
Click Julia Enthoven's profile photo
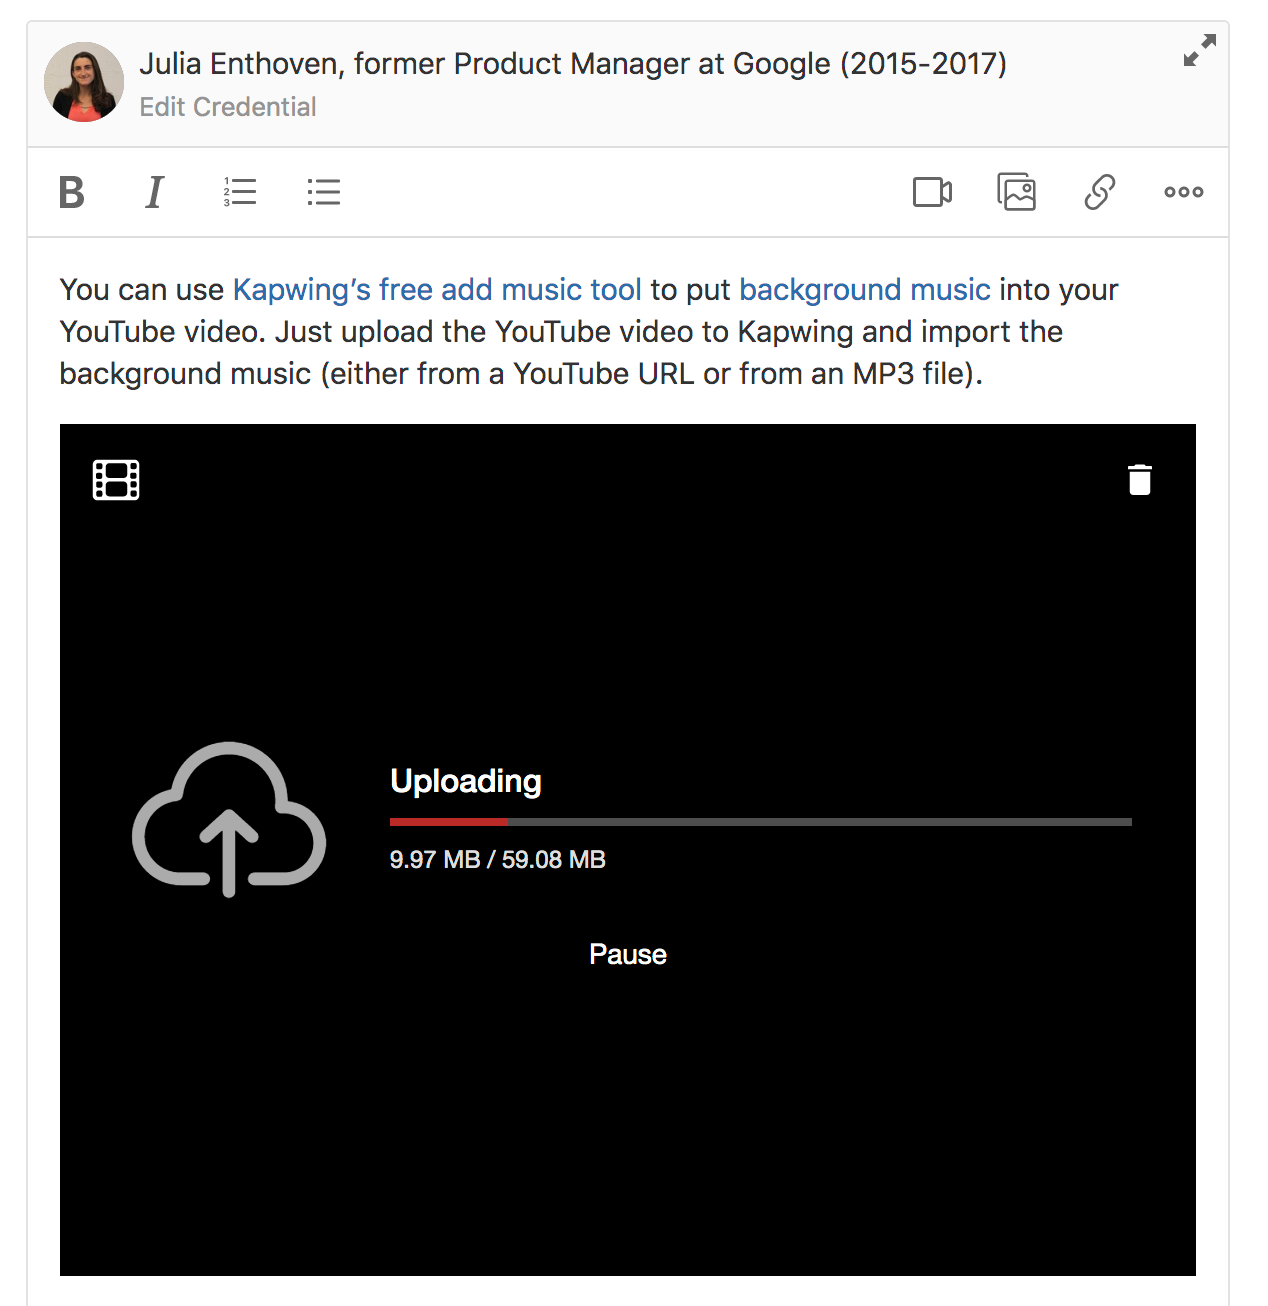tap(84, 82)
